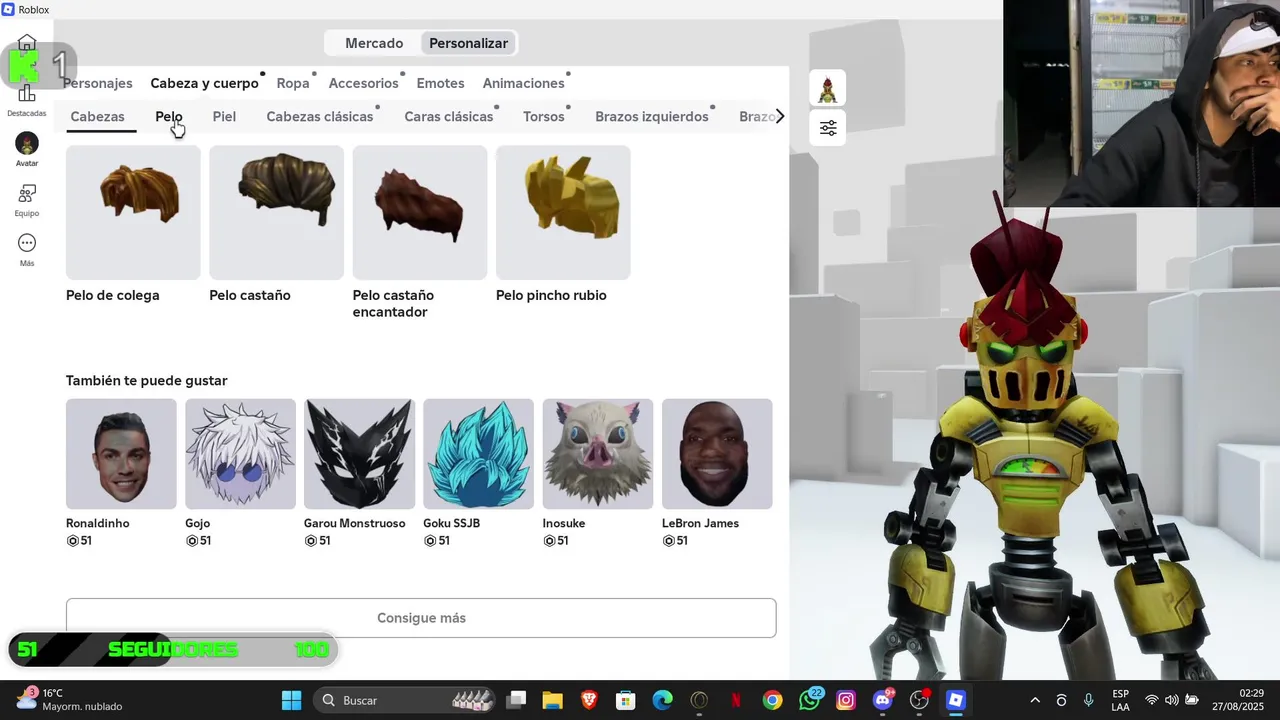Open avatar settings sliders icon
Screen dimensions: 1280x720
828,128
